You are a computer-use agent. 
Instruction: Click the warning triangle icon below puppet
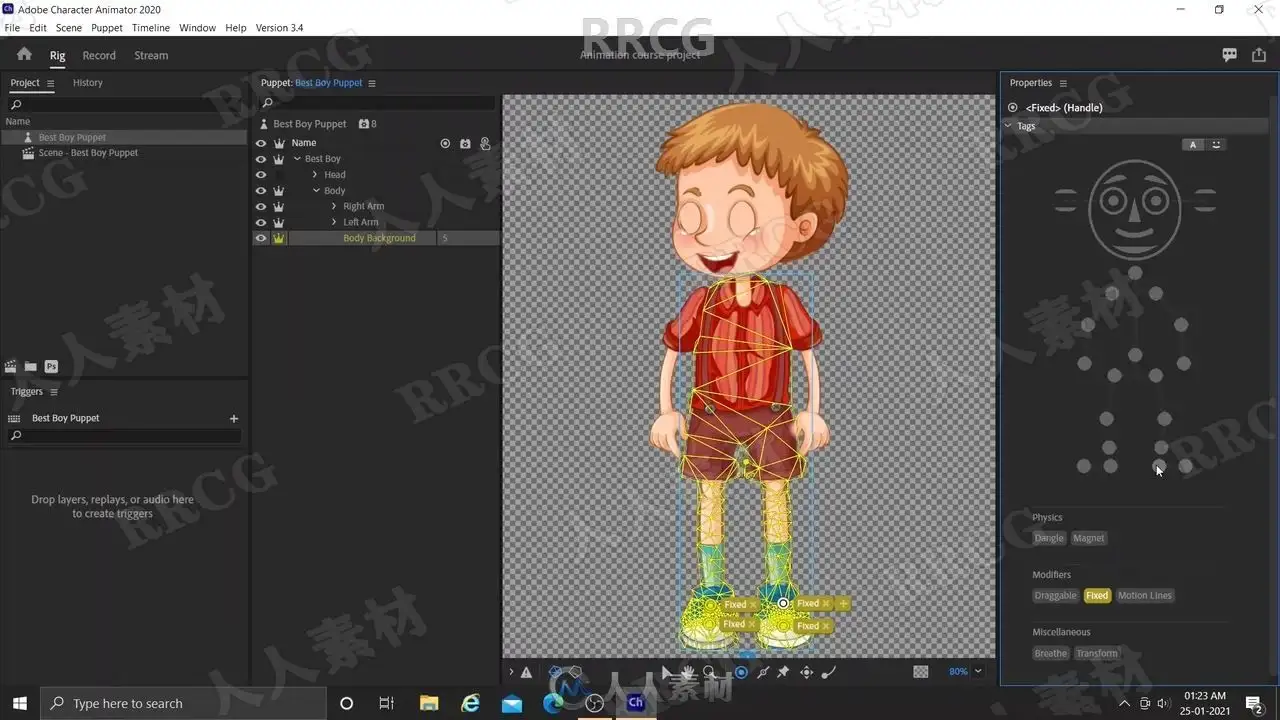526,672
